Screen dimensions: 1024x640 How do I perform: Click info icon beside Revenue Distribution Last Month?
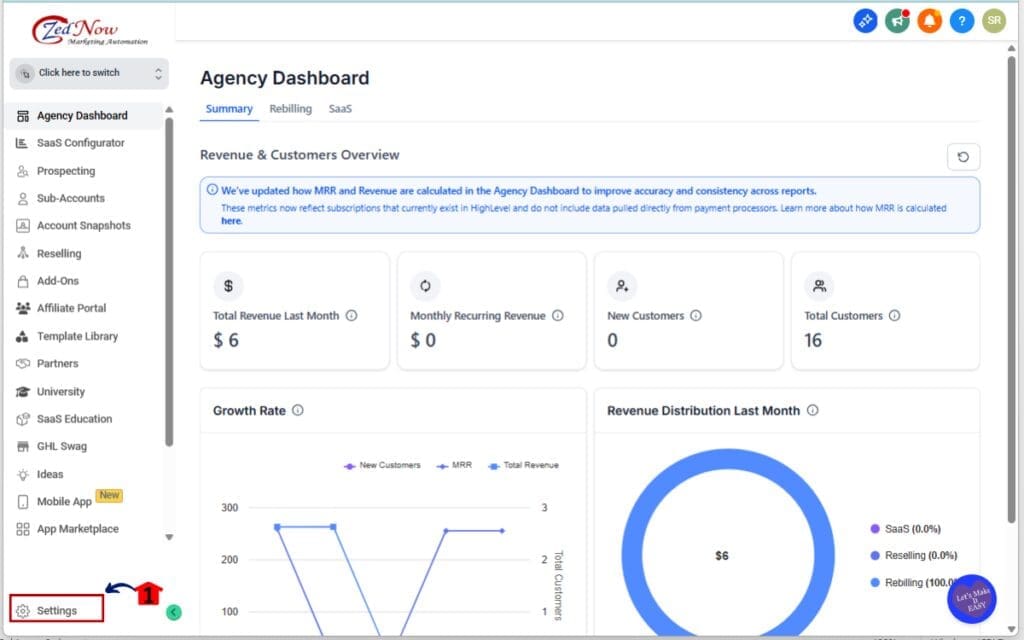pyautogui.click(x=812, y=410)
